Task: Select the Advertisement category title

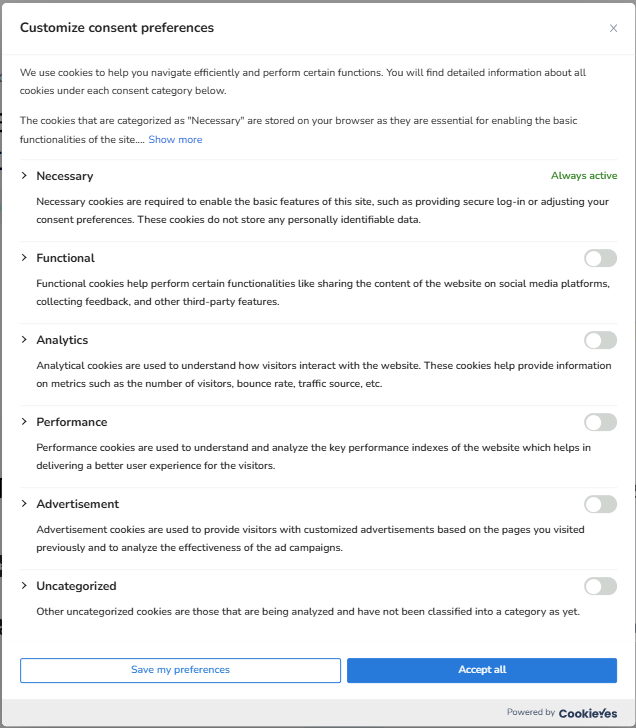Action: pyautogui.click(x=78, y=504)
